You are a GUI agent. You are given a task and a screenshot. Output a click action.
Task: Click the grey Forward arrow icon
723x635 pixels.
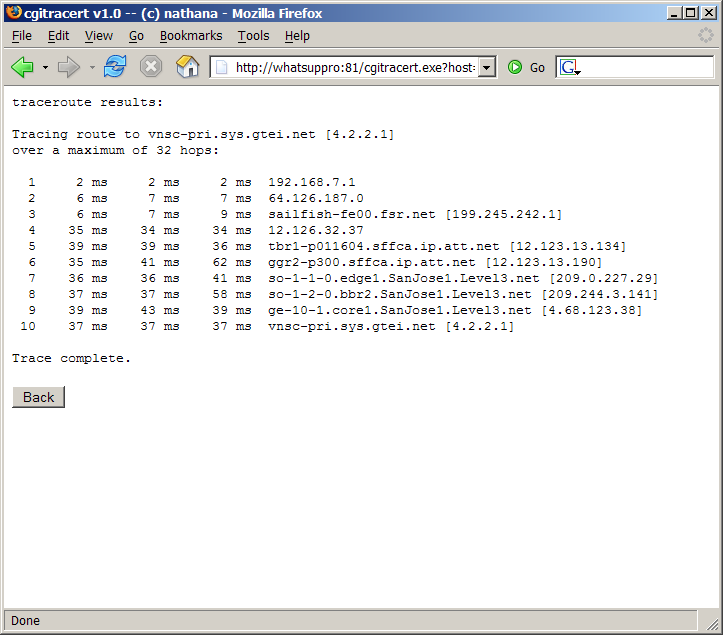[x=68, y=67]
